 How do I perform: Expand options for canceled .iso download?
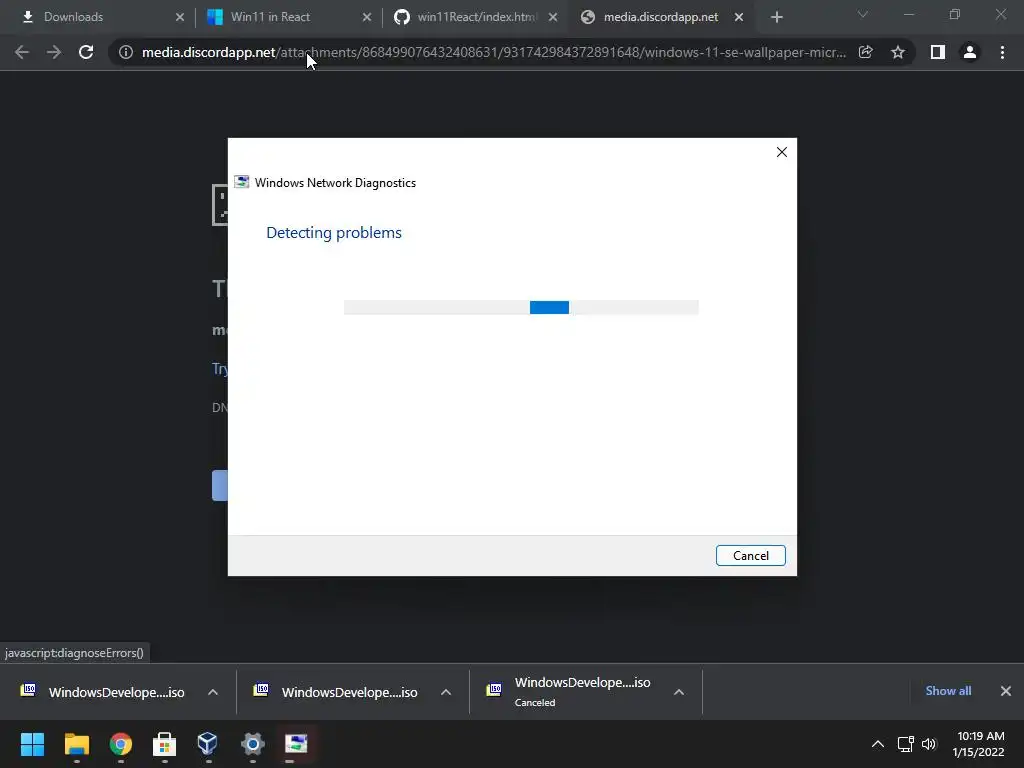[679, 692]
